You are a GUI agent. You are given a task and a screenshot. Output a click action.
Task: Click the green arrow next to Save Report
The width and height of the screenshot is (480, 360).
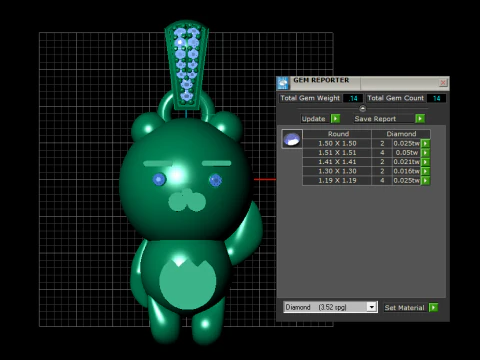click(420, 118)
